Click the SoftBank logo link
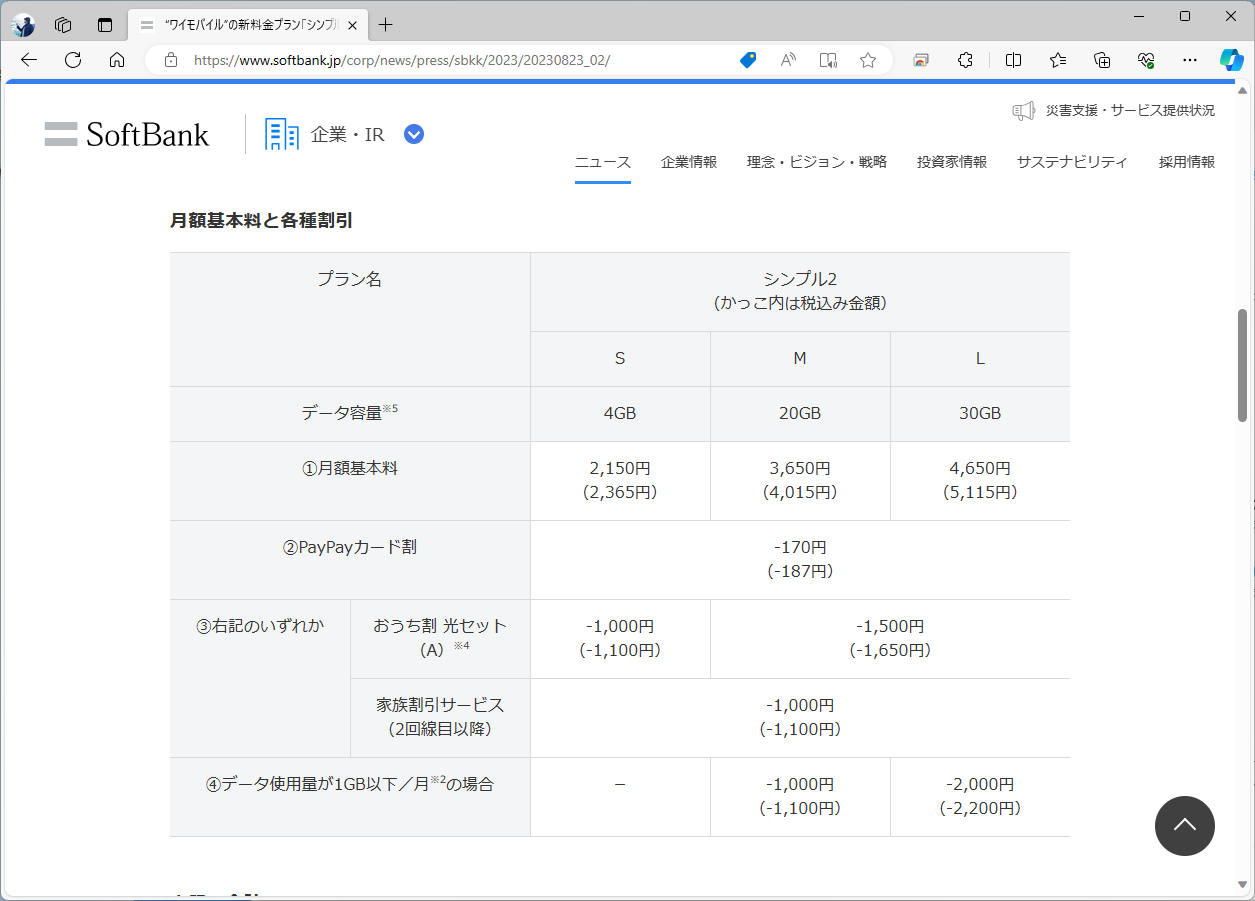The image size is (1255, 901). tap(127, 133)
